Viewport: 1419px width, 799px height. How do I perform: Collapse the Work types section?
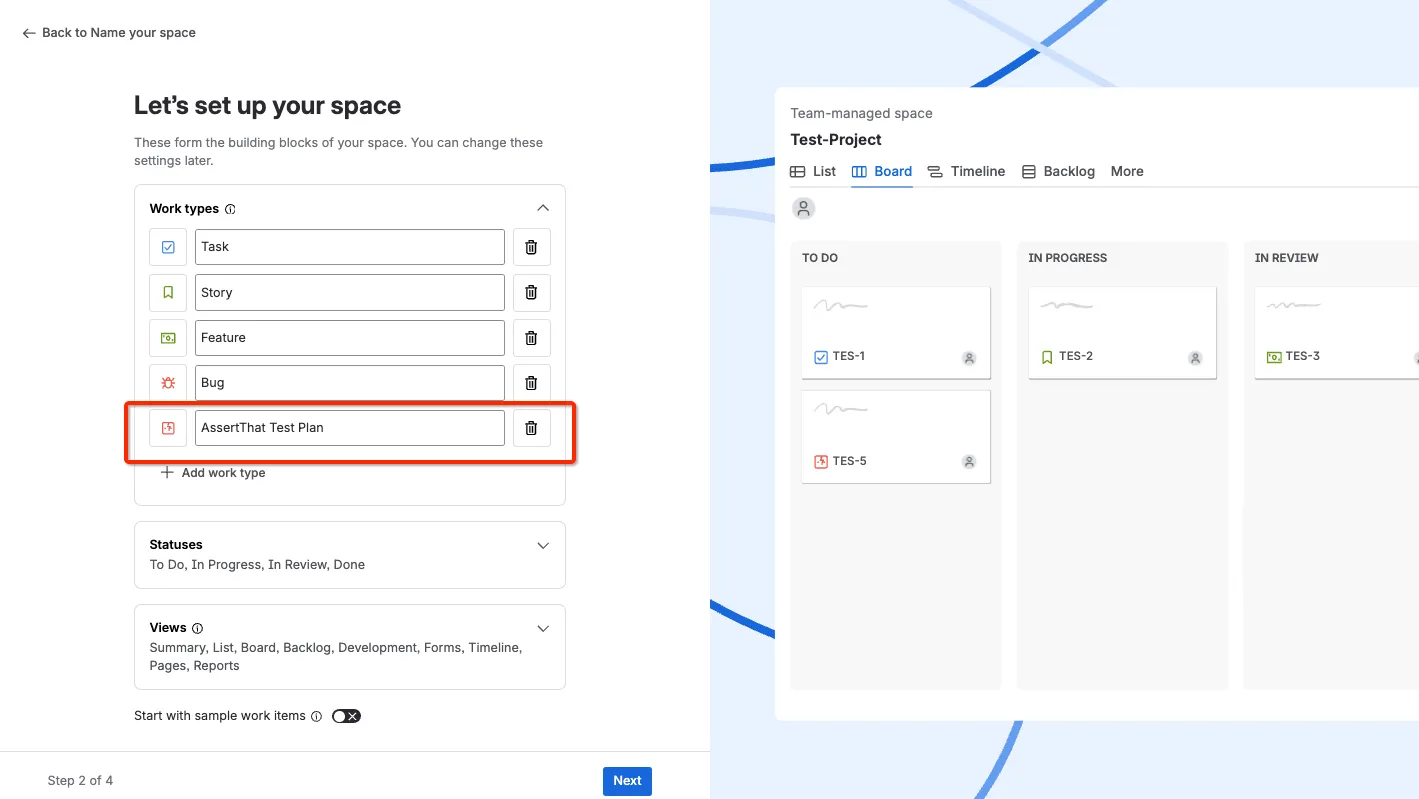point(543,208)
